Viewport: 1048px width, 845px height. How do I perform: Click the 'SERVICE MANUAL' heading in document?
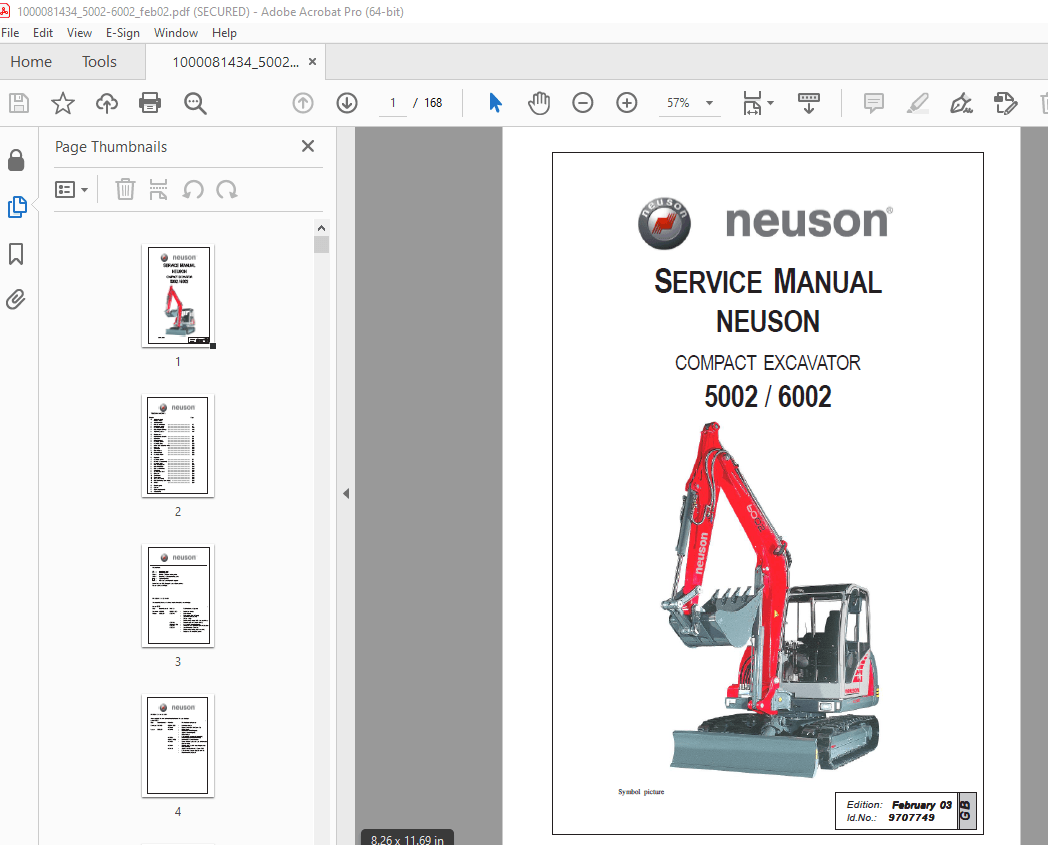click(x=768, y=282)
